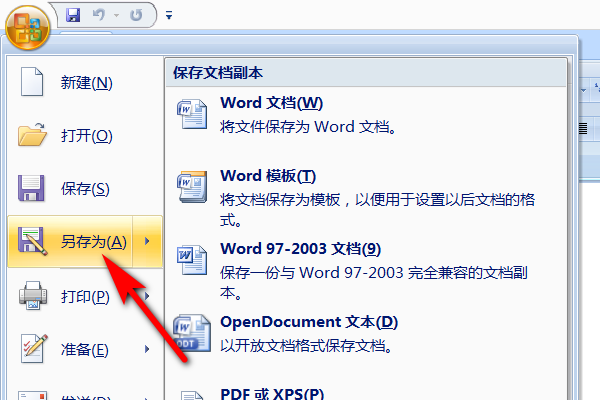Click the Redo icon in Quick Access Toolbar
This screenshot has width=600, height=400.
coord(136,15)
